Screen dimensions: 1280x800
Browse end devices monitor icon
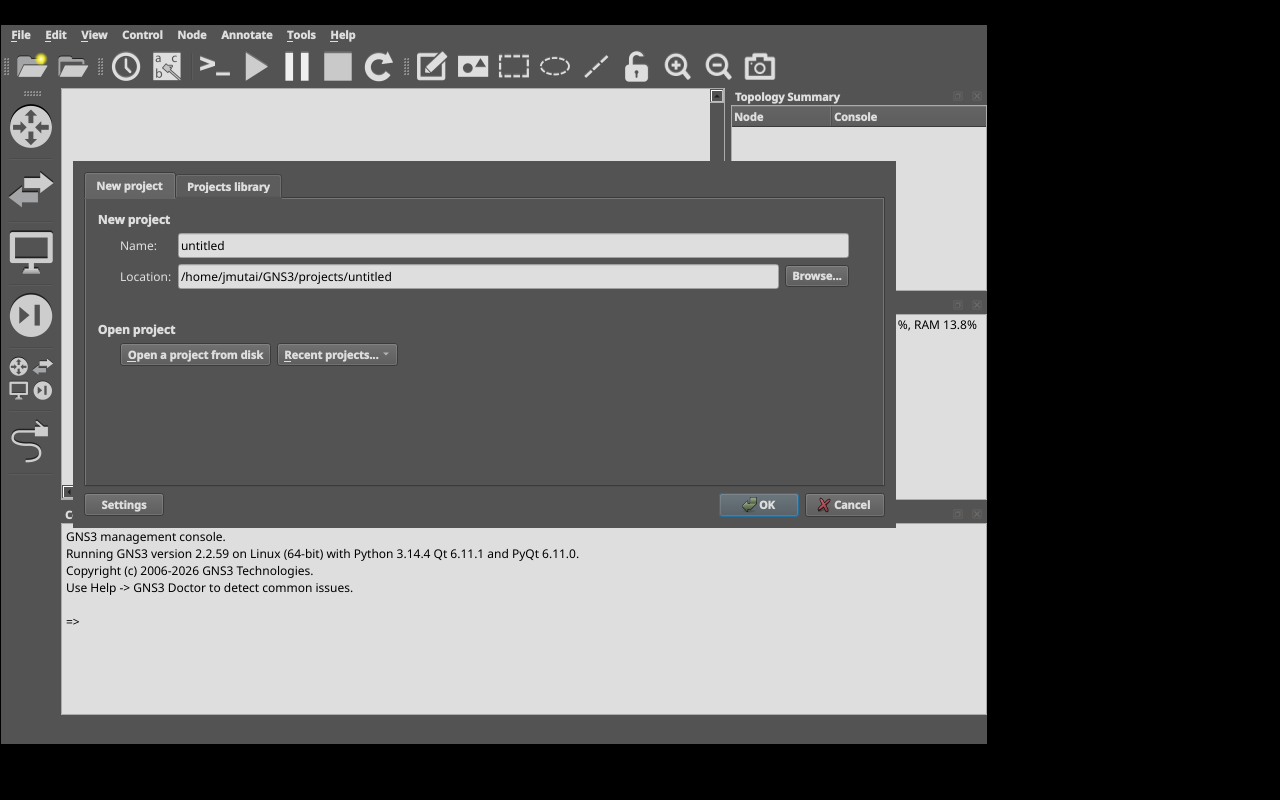point(31,253)
